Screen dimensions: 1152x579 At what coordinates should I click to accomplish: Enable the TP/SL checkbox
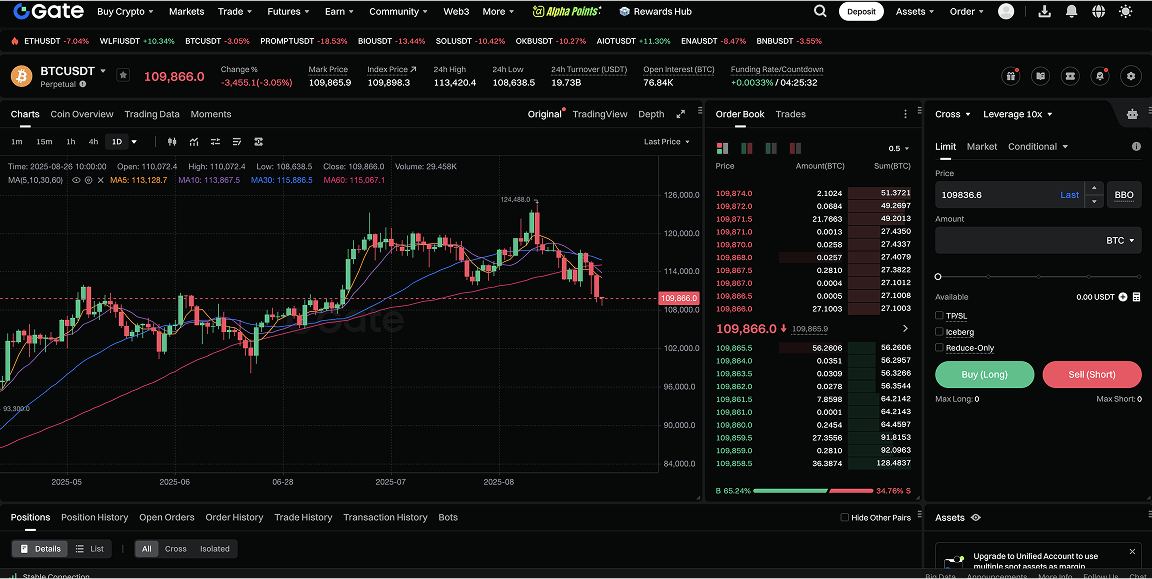pos(939,315)
